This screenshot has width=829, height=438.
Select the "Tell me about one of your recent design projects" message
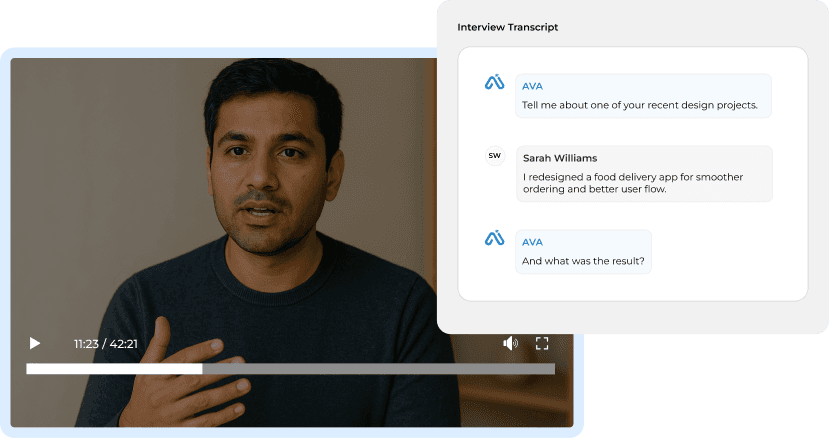click(x=639, y=105)
